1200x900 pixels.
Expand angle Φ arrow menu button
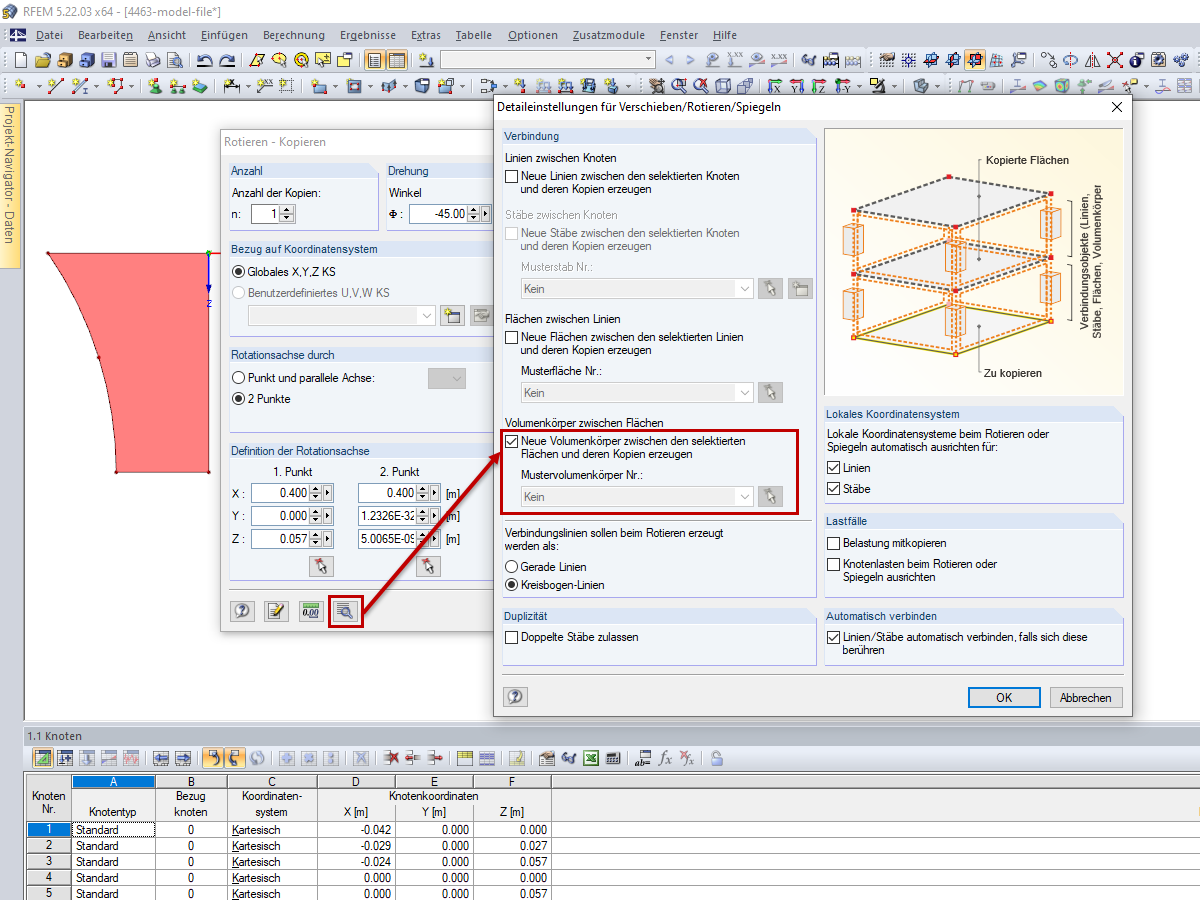coord(486,214)
